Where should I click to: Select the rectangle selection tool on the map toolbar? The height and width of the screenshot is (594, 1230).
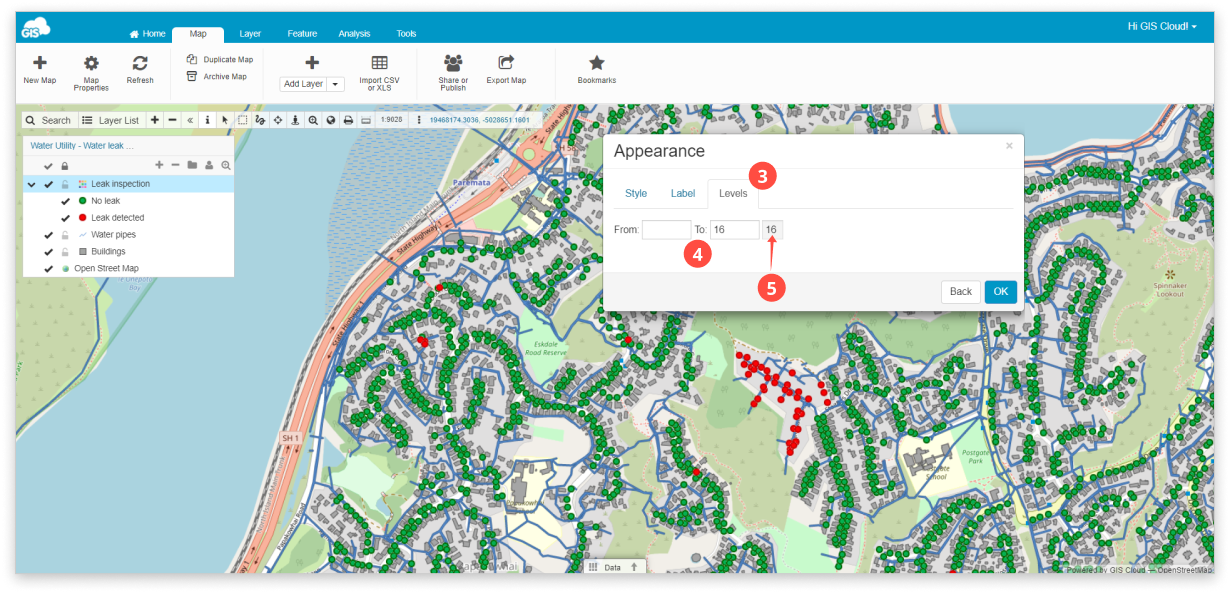pos(244,119)
